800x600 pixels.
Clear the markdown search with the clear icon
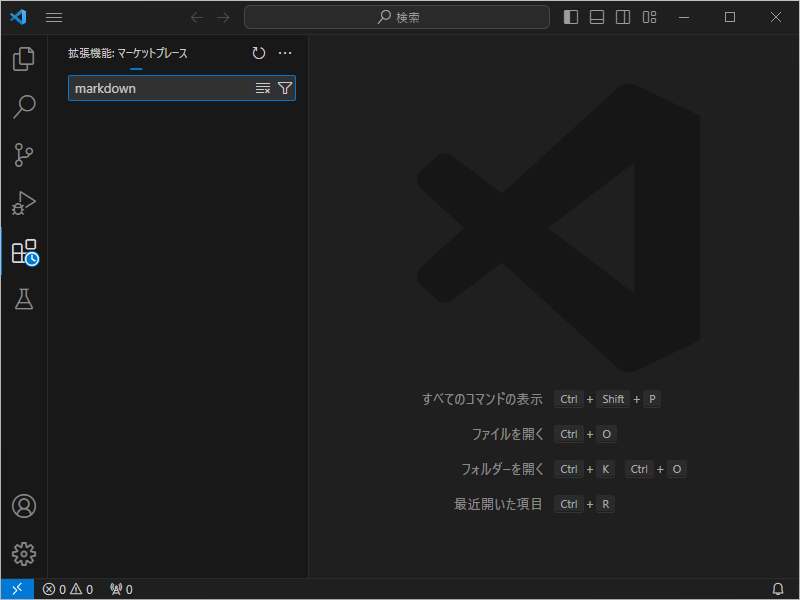click(262, 88)
